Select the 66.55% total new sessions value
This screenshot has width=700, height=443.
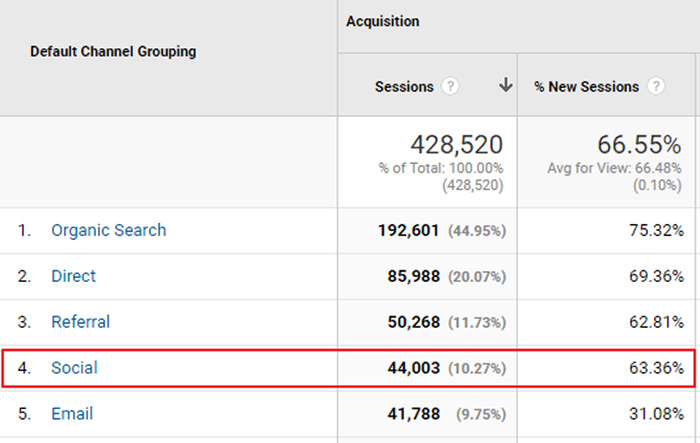pyautogui.click(x=639, y=145)
